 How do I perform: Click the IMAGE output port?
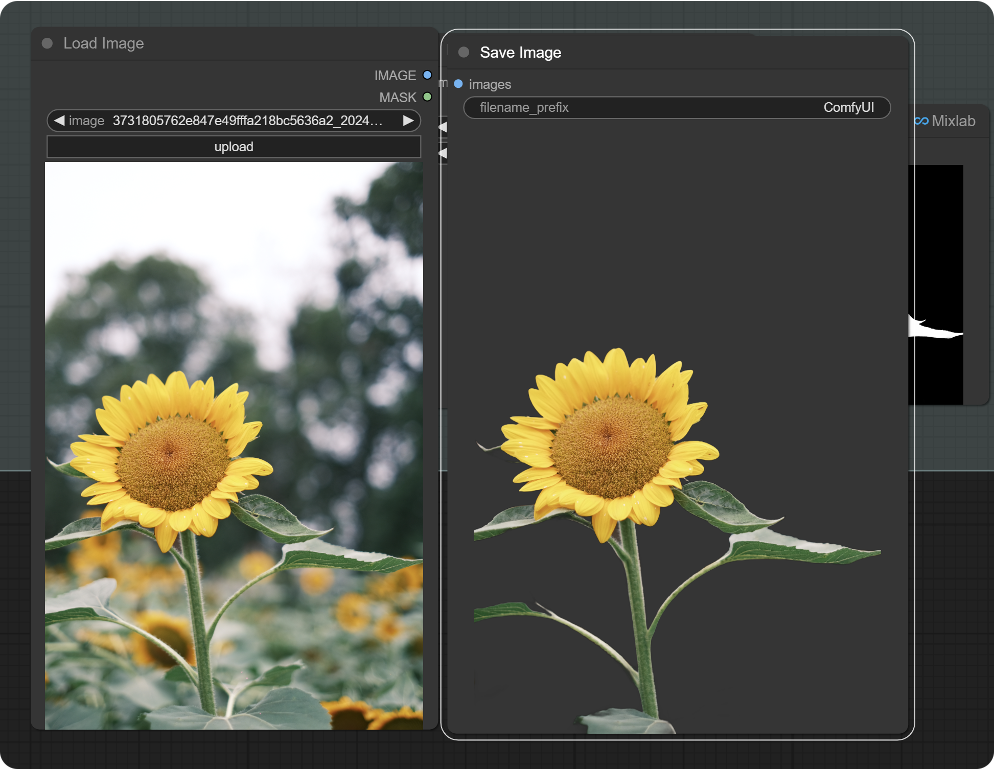[427, 76]
